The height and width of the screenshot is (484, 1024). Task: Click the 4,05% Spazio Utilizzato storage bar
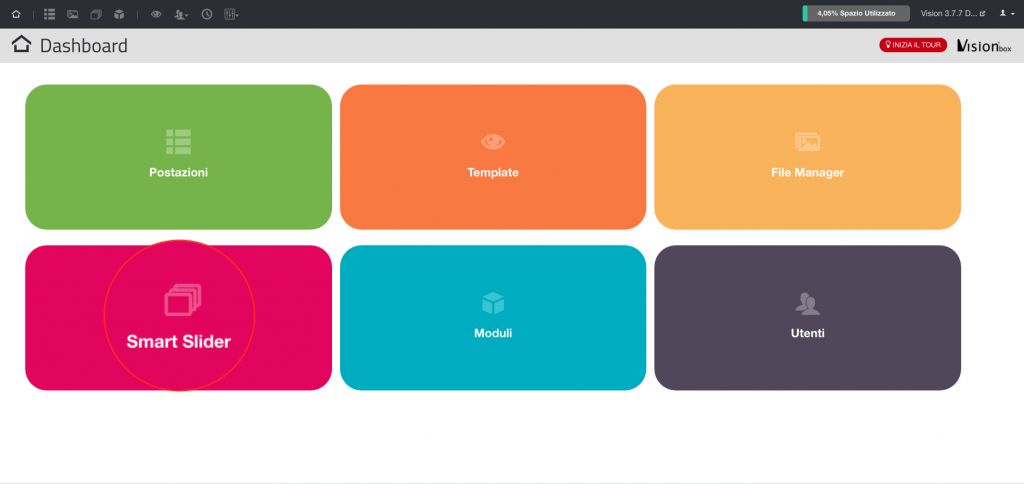(856, 13)
